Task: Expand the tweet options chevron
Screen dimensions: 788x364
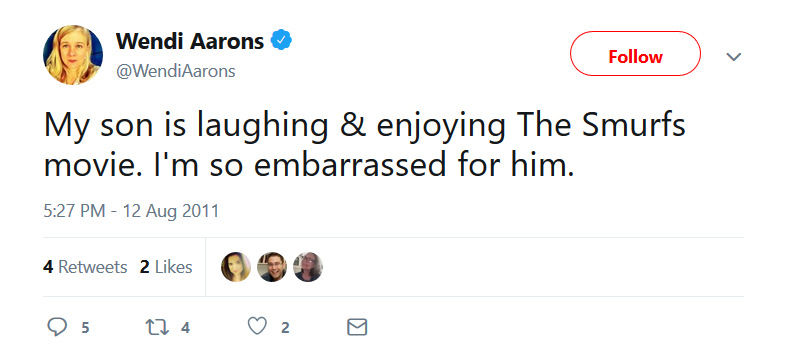Action: tap(734, 57)
